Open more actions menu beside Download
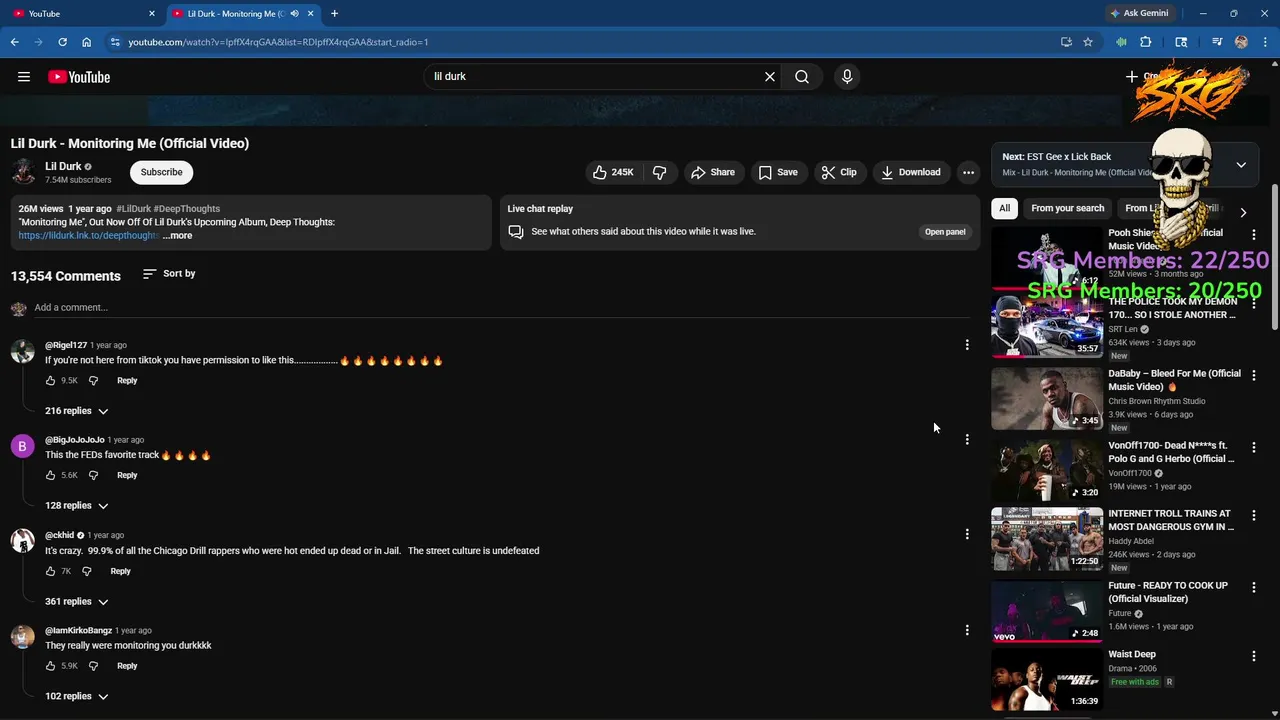The image size is (1280, 720). (968, 172)
